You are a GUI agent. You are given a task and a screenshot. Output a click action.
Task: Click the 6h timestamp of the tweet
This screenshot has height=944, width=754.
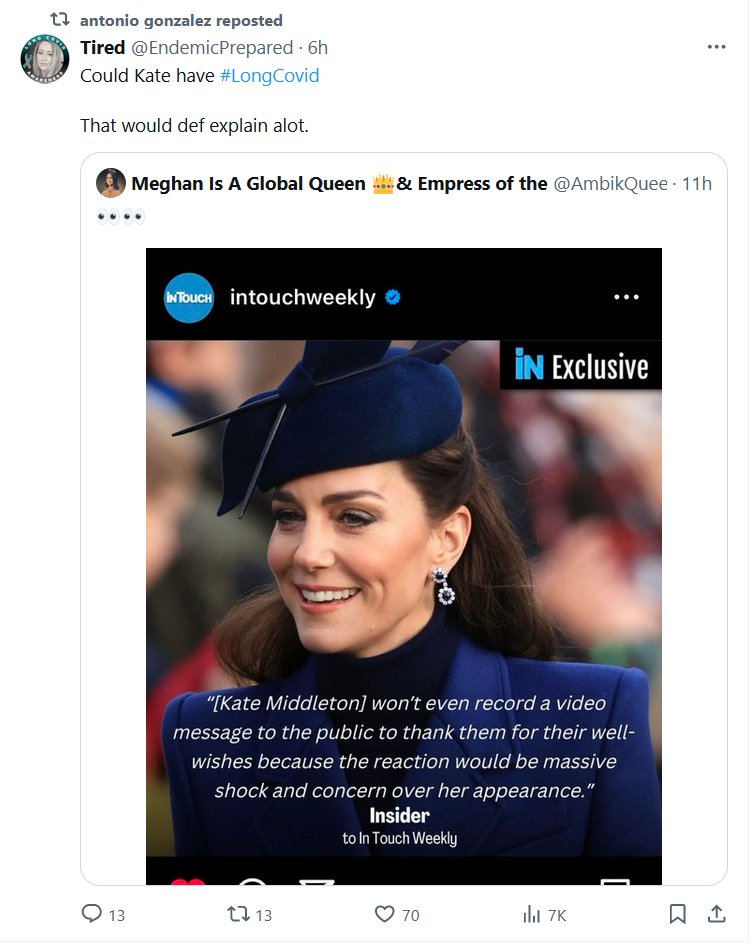[317, 48]
